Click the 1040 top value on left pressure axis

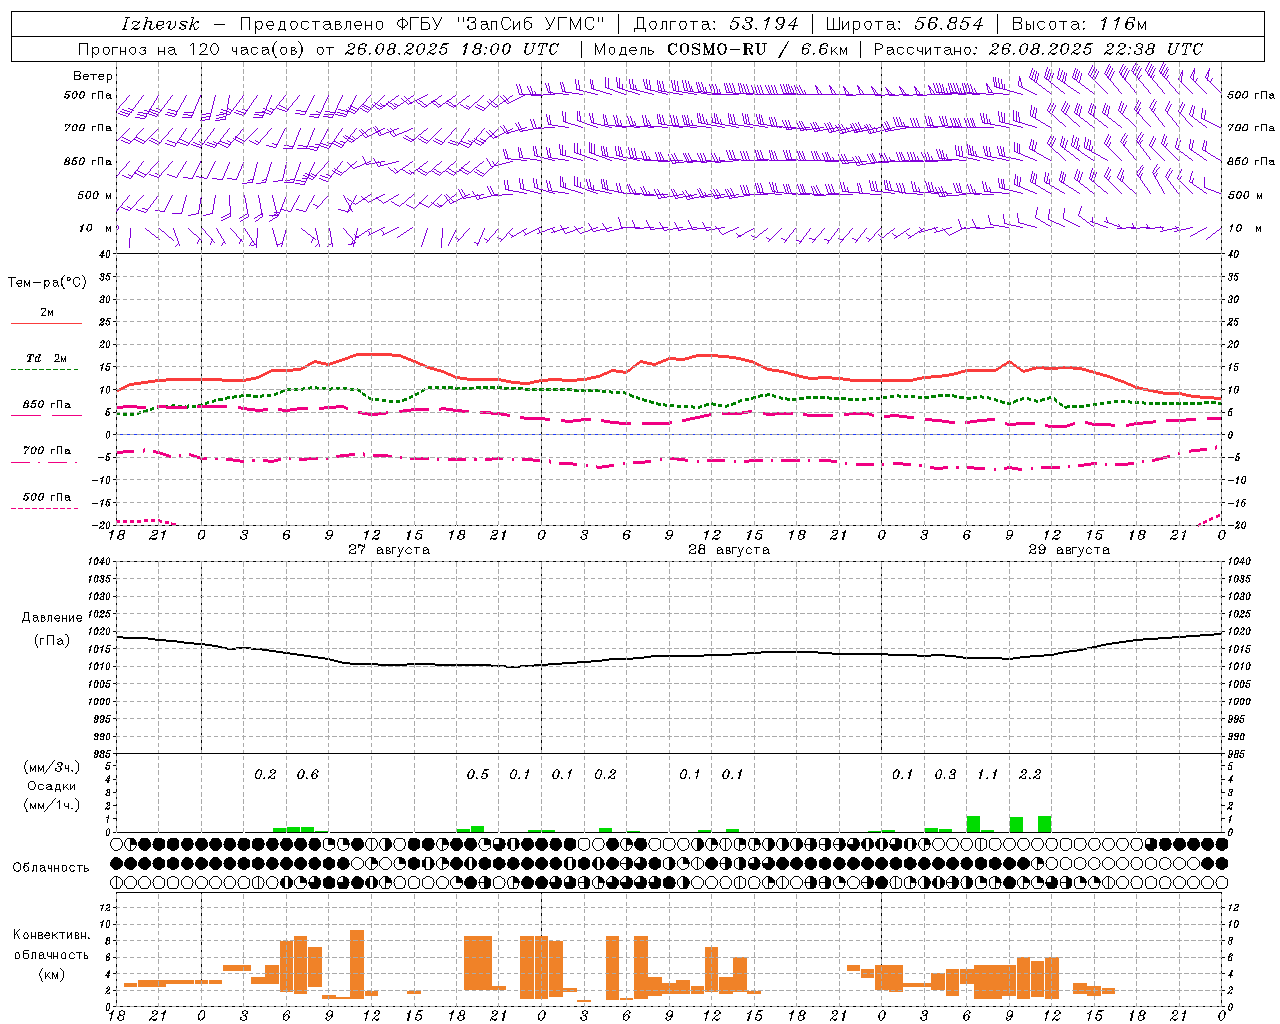(x=99, y=561)
